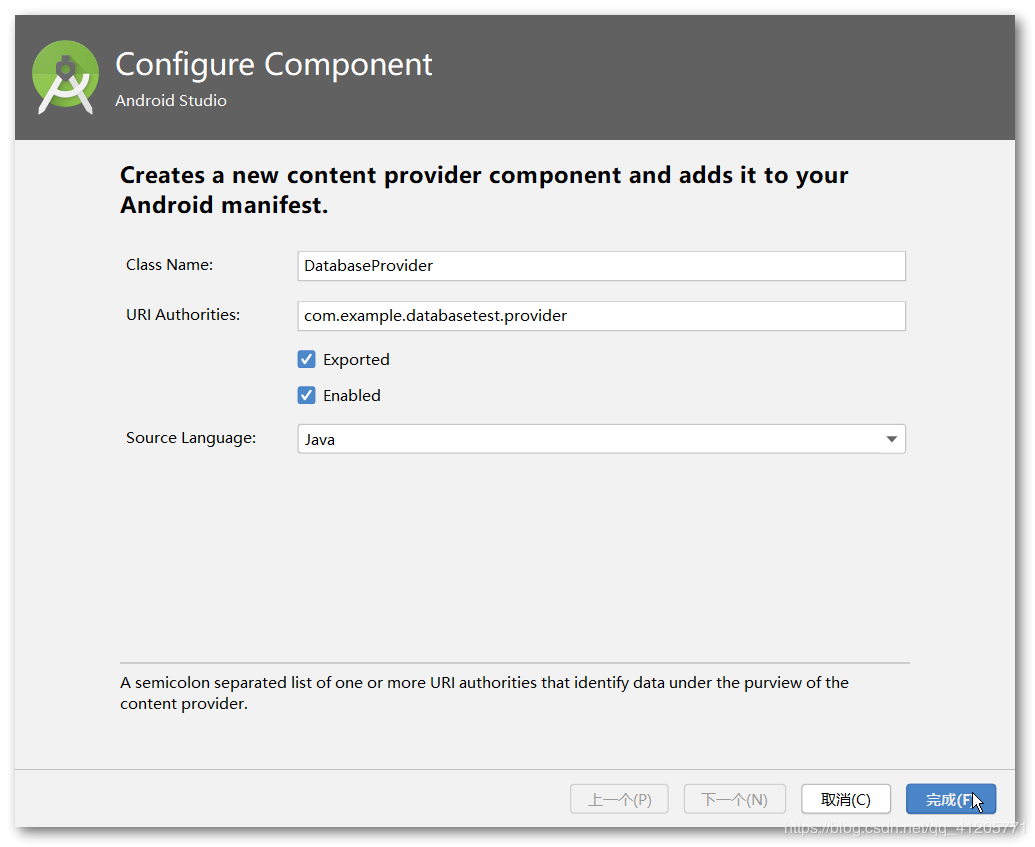Click the Class Name label
Viewport: 1035px width, 847px height.
pos(170,265)
